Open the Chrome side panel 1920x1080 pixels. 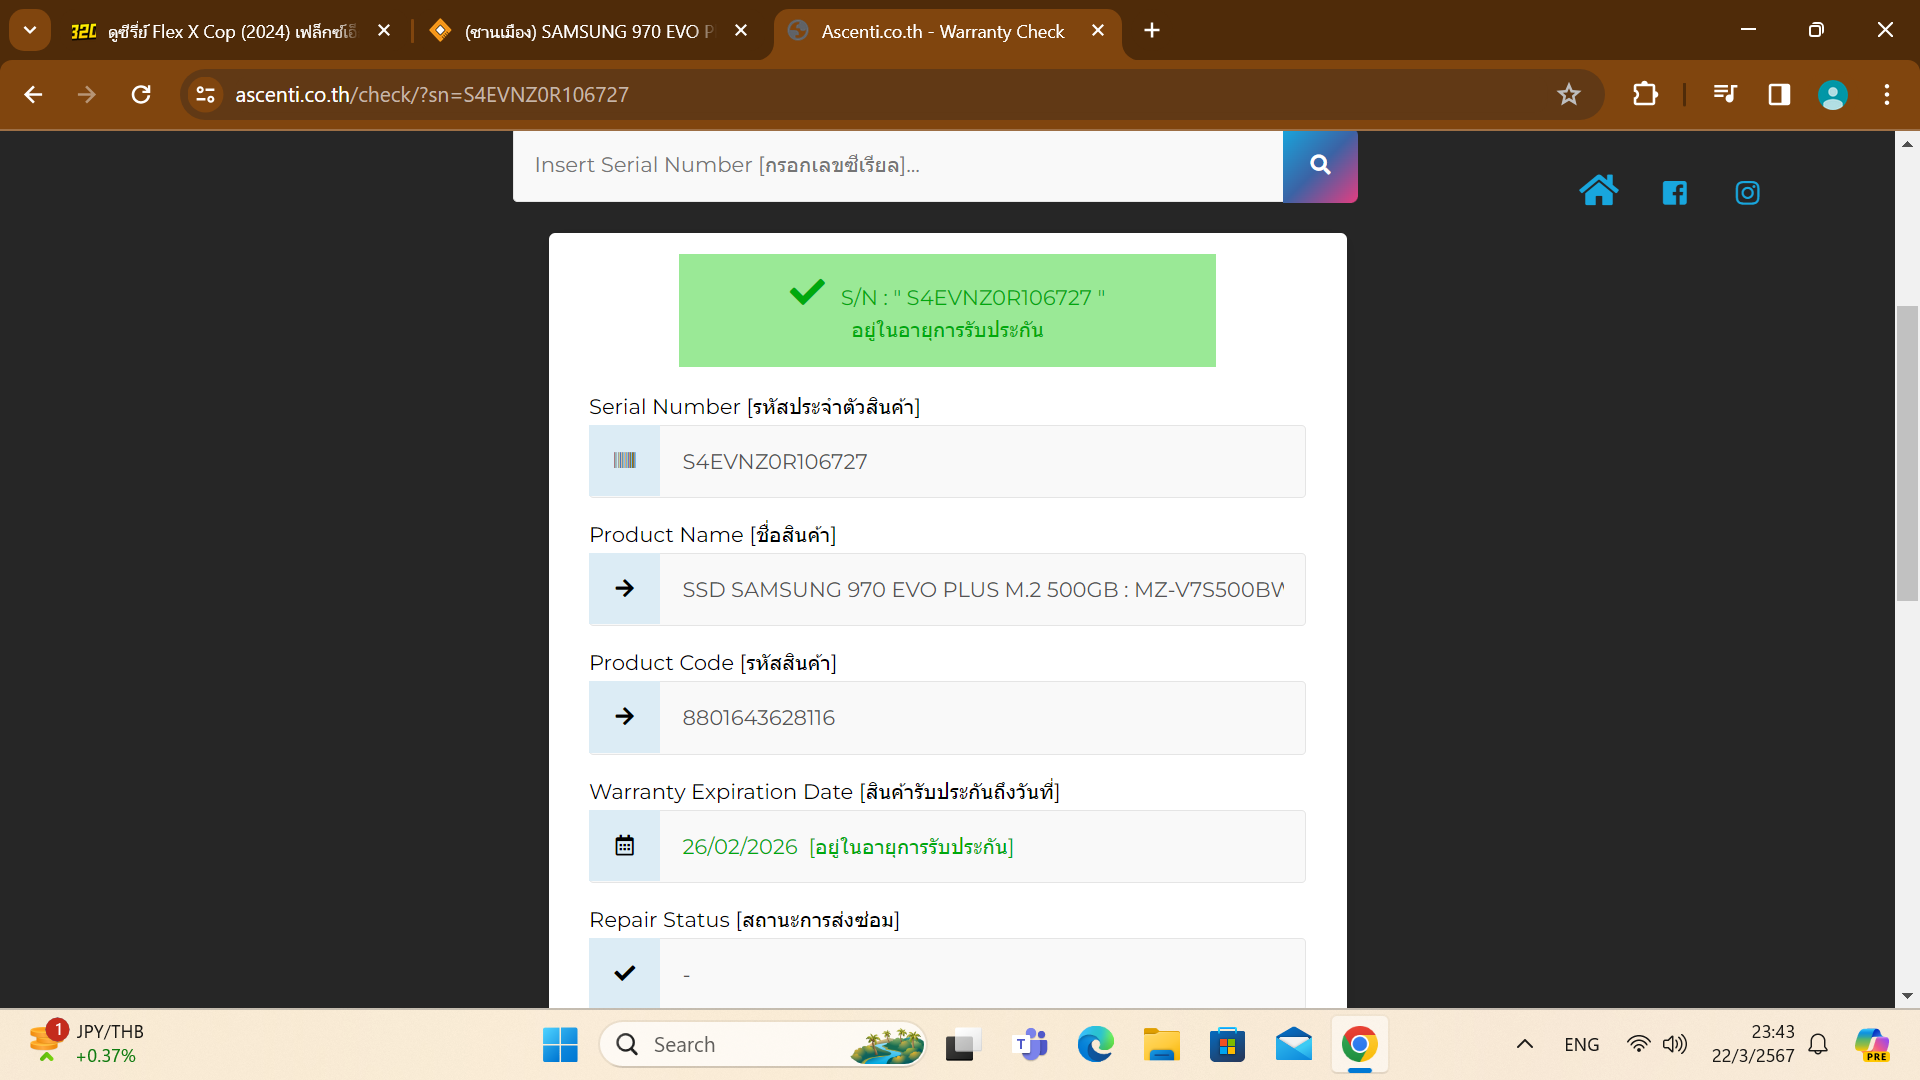(1779, 94)
